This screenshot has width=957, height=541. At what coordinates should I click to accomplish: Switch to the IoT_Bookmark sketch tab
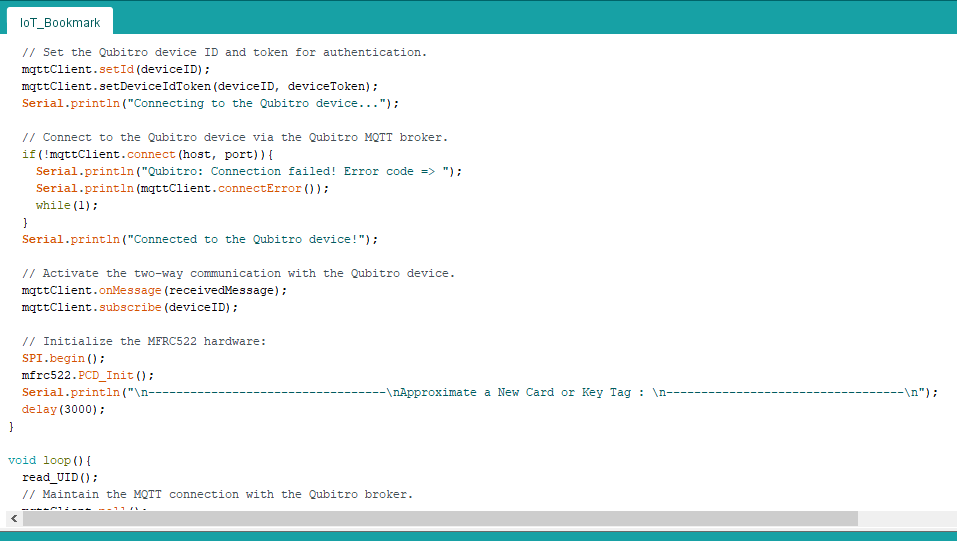point(60,22)
